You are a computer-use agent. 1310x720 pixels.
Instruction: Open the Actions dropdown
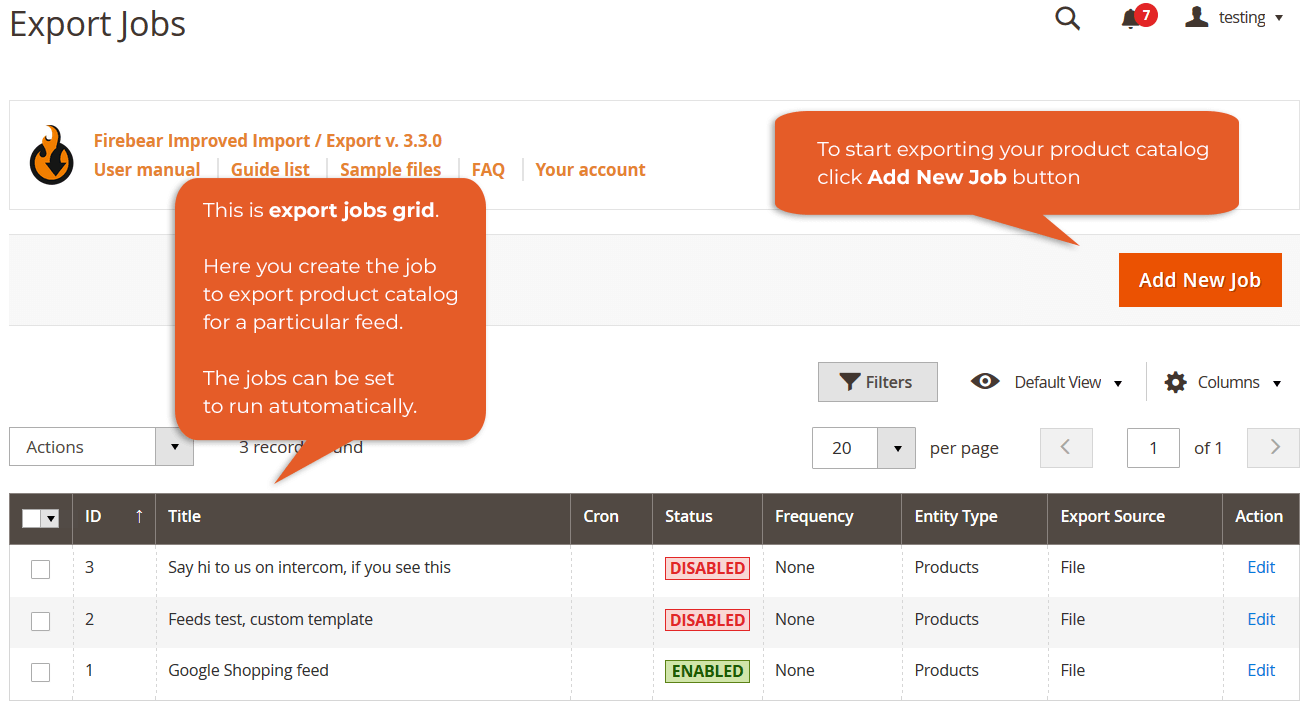(101, 447)
